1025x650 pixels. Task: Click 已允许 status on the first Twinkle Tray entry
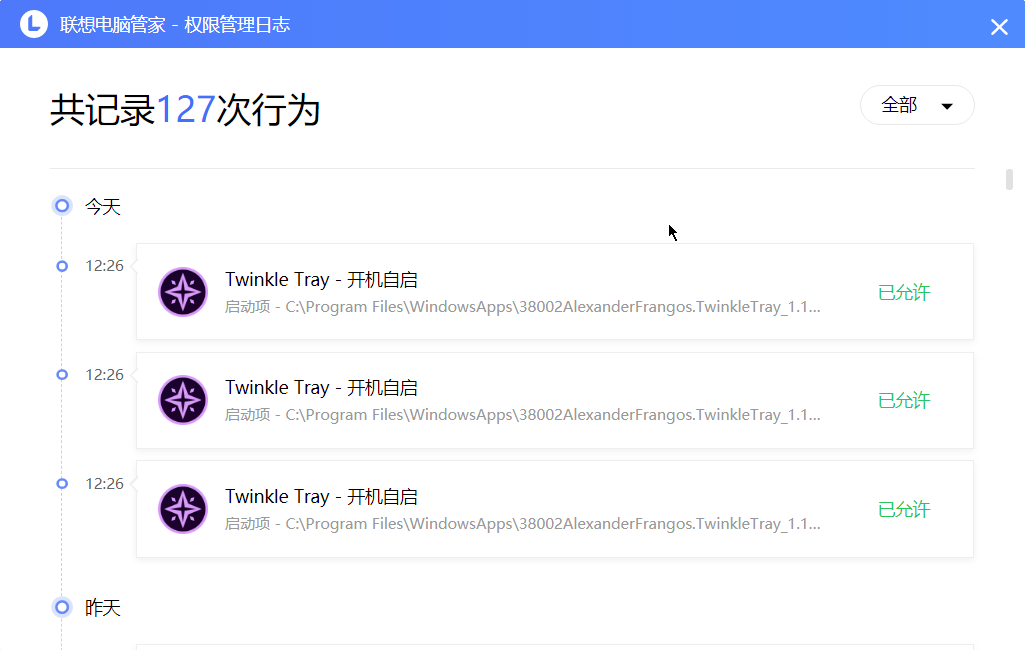pyautogui.click(x=904, y=292)
